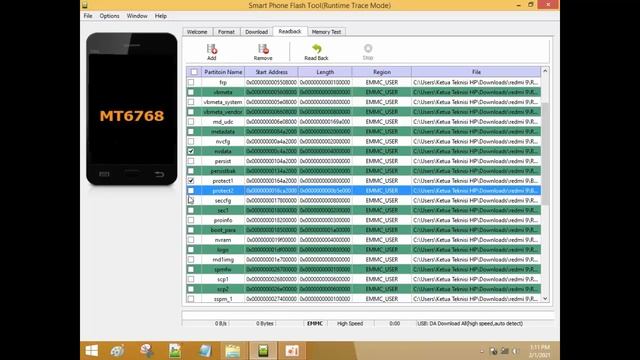
Task: Click the app icon in the title bar
Action: tap(84, 5)
